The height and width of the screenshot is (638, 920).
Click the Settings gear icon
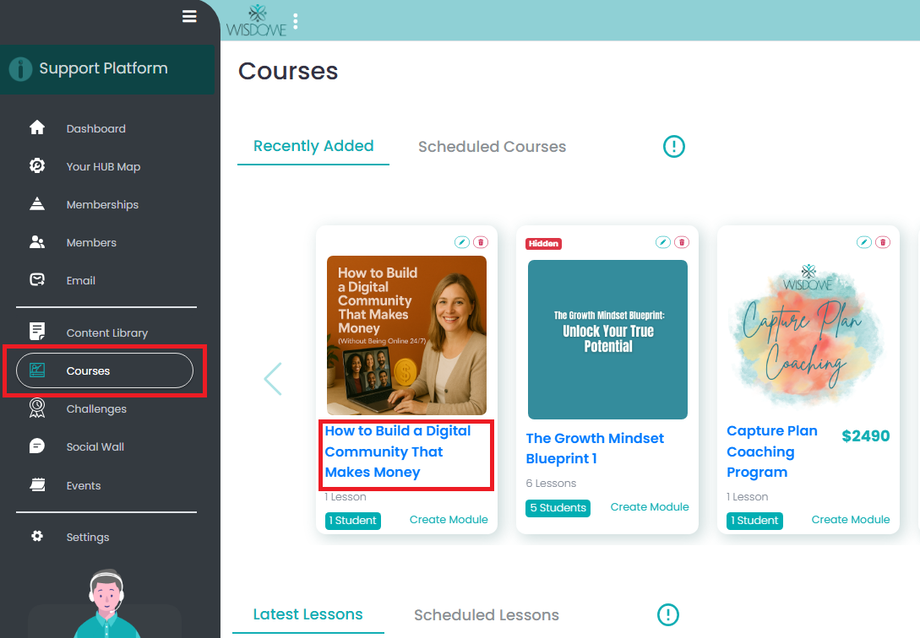(x=37, y=537)
